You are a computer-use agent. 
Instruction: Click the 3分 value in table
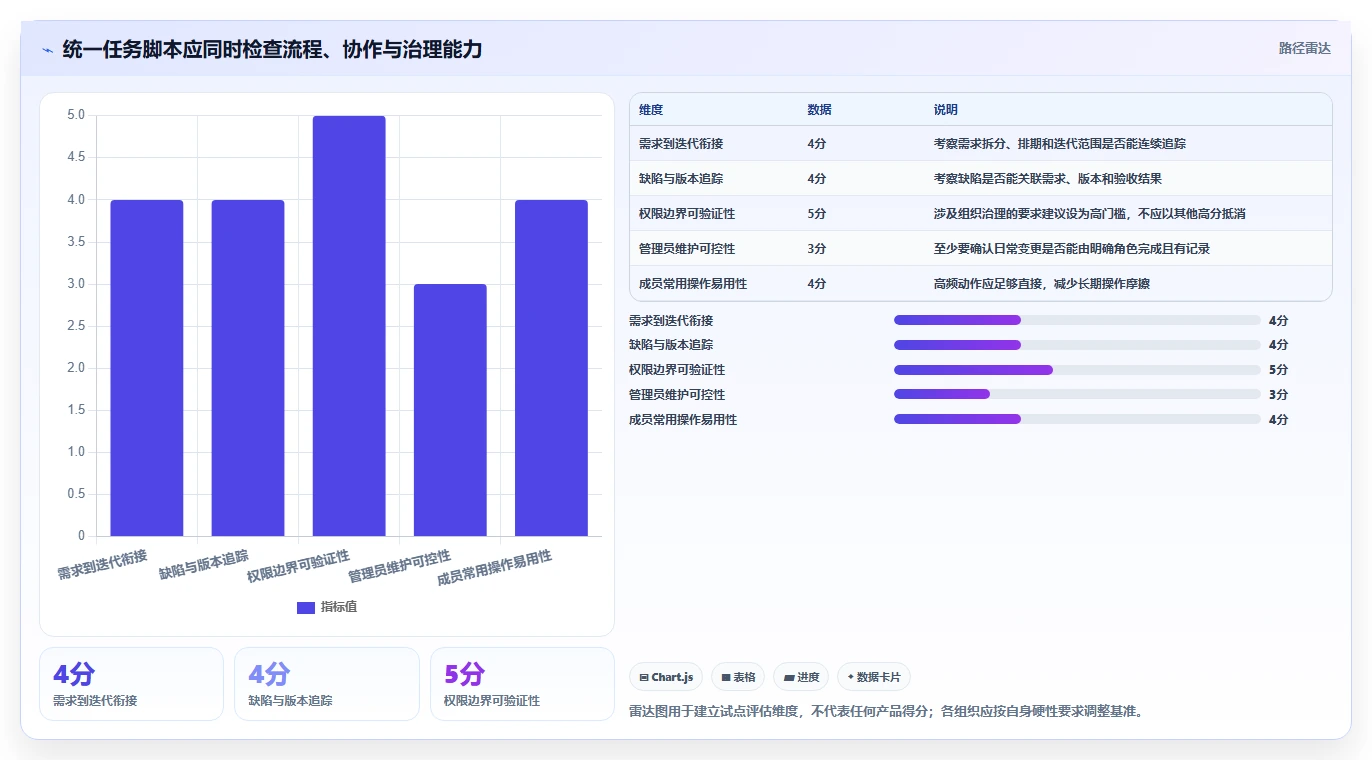point(817,249)
